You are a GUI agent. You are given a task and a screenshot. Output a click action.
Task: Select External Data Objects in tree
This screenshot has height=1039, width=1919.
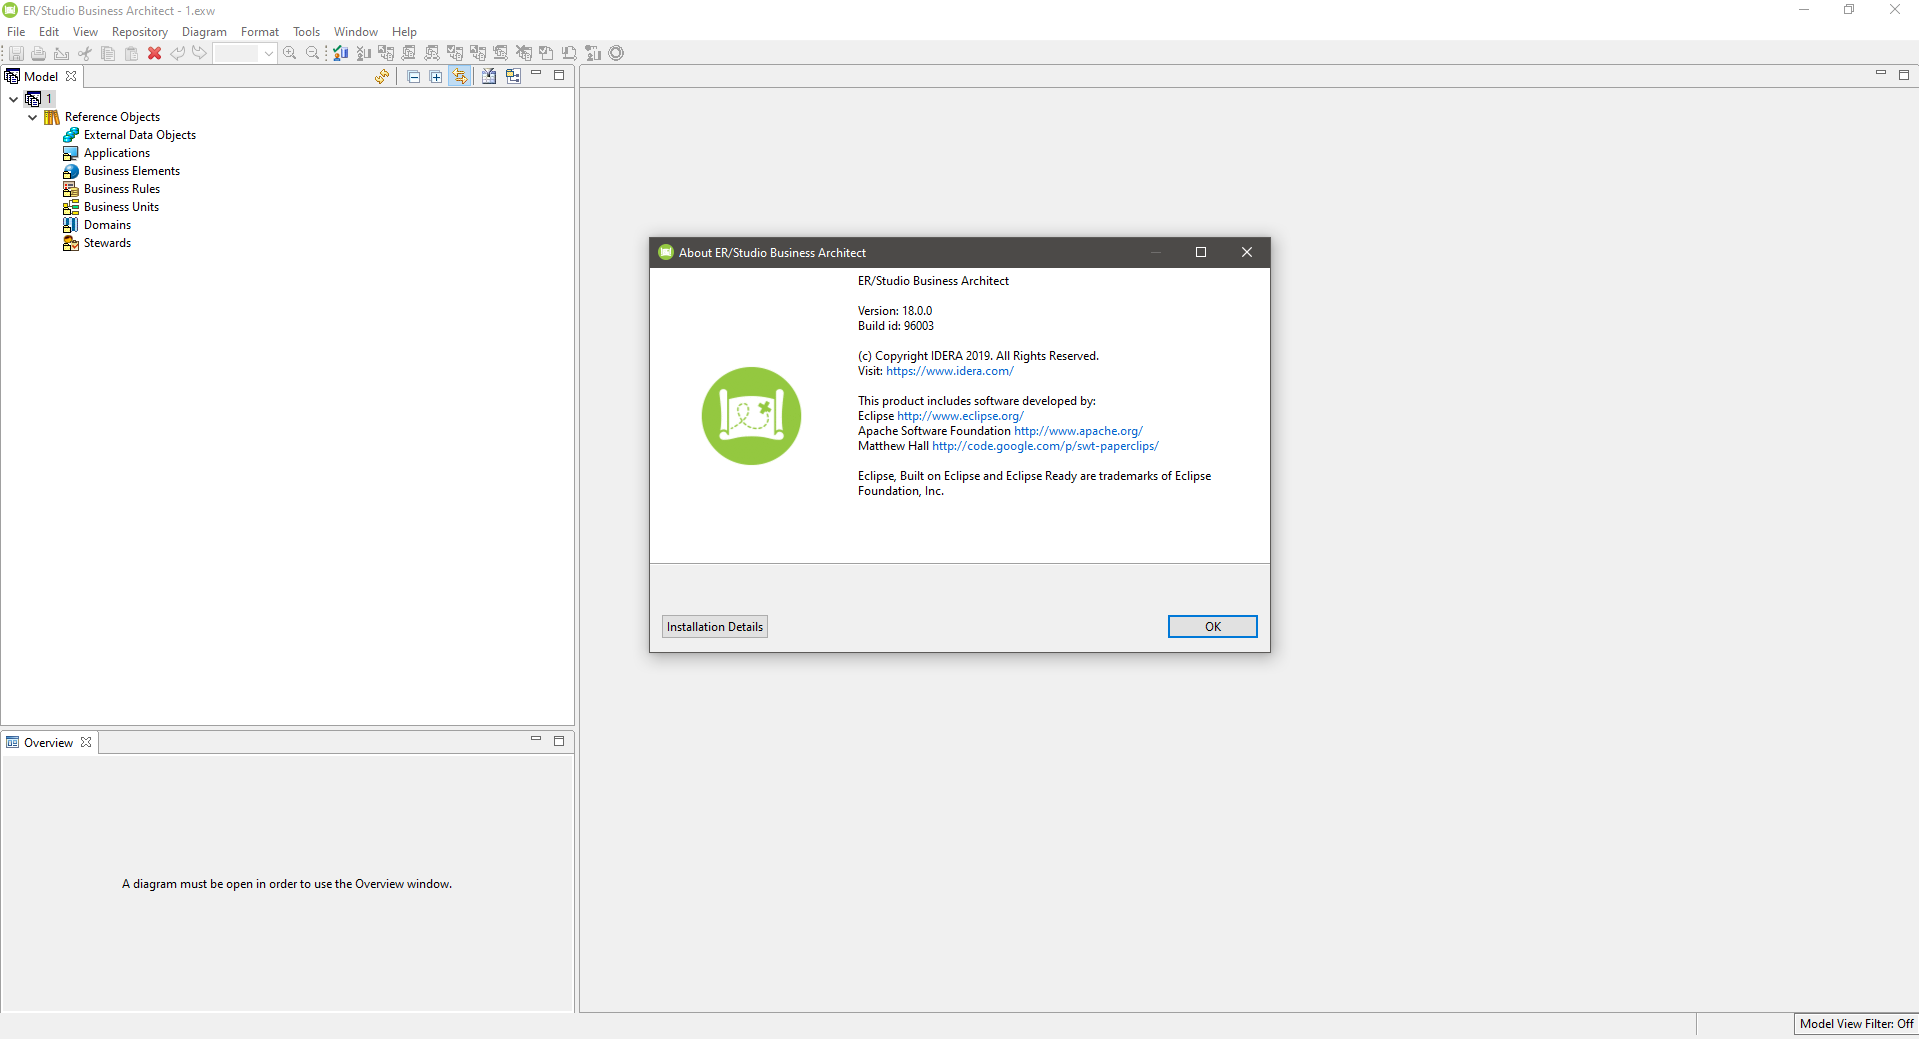tap(140, 135)
